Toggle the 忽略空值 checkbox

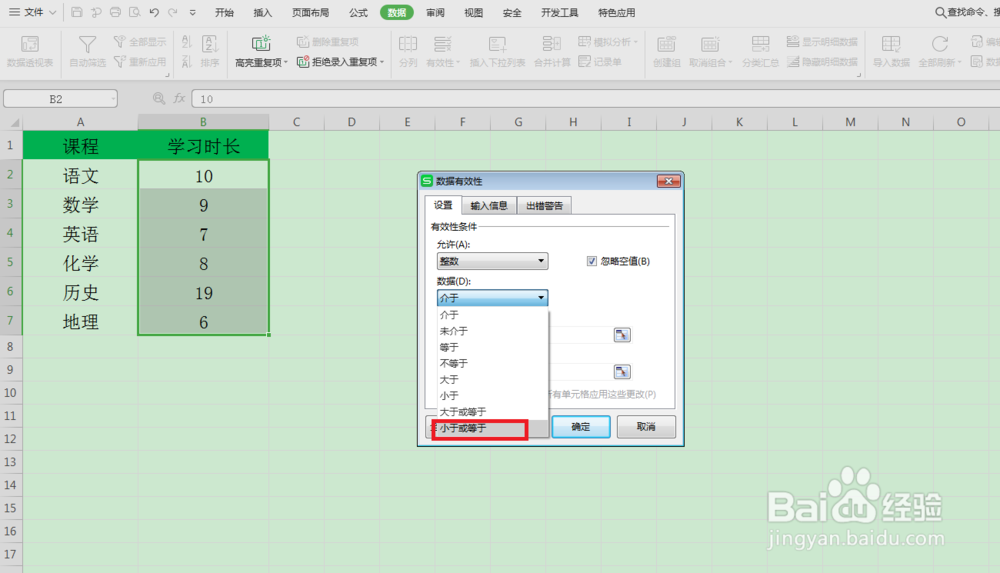point(592,261)
